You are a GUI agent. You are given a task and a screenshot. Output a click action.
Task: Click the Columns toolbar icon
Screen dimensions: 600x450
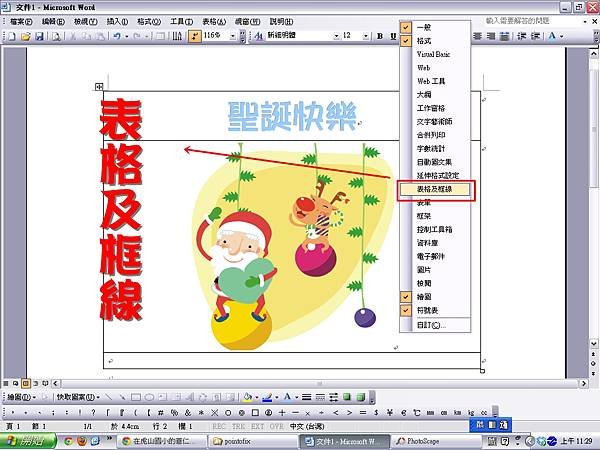tap(177, 36)
